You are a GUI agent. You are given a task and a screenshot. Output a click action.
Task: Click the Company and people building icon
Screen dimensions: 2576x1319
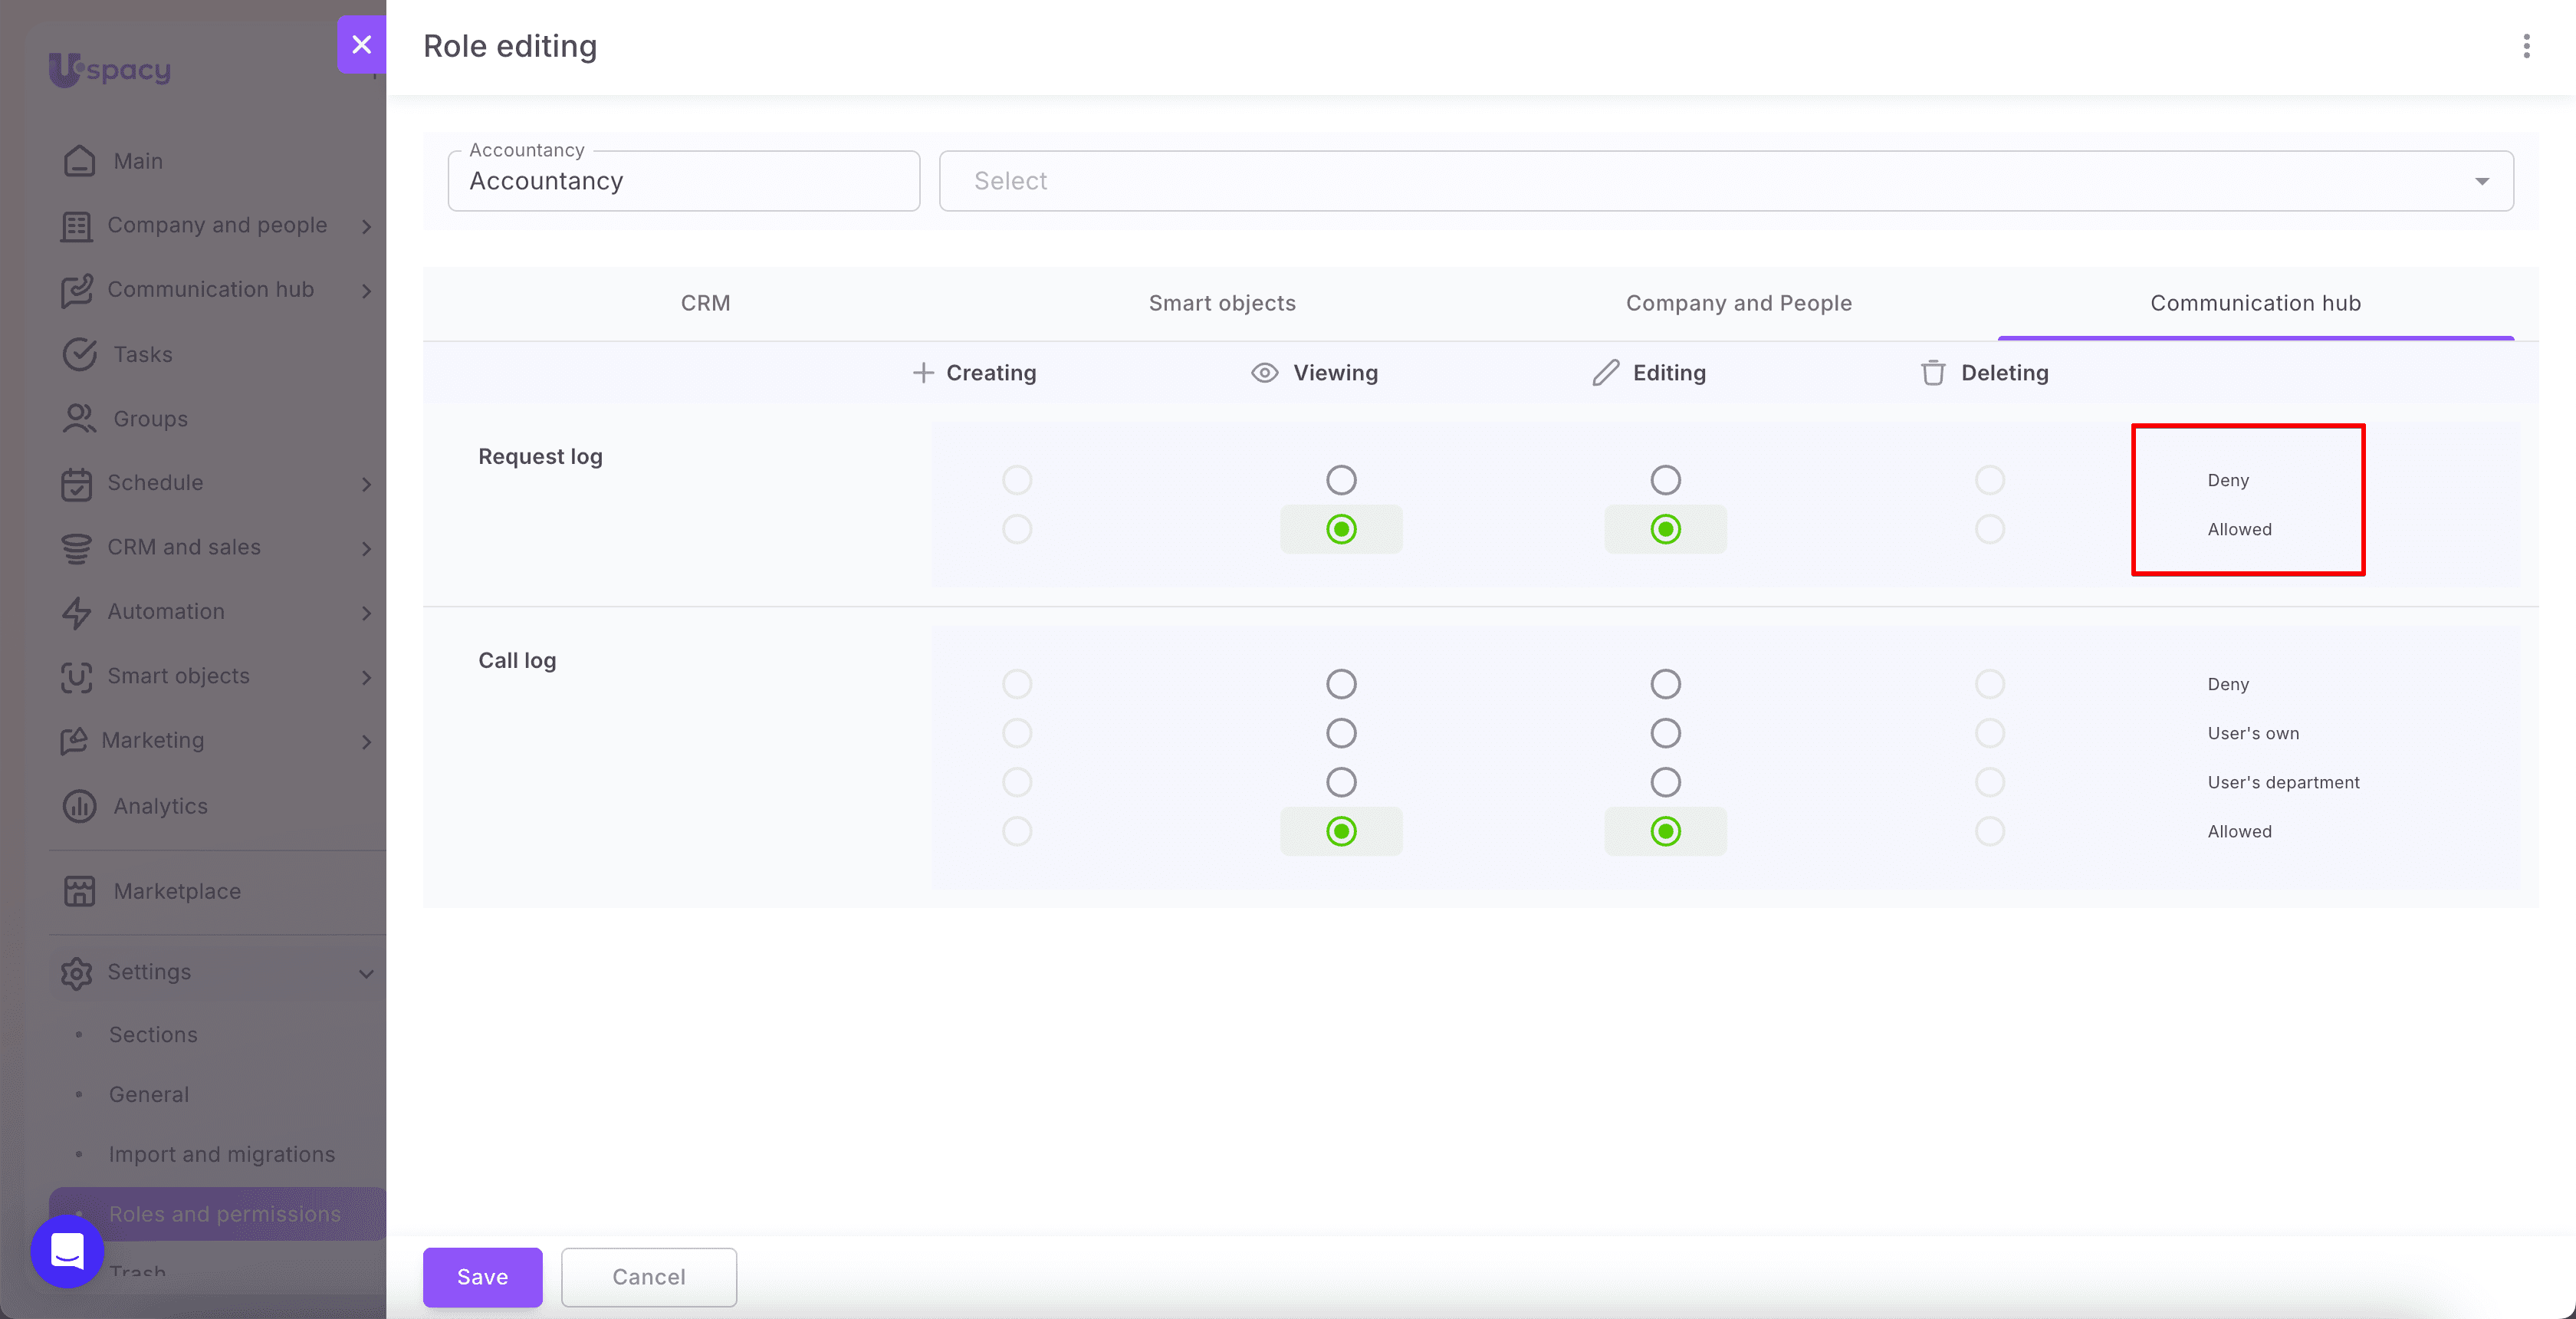click(x=76, y=226)
